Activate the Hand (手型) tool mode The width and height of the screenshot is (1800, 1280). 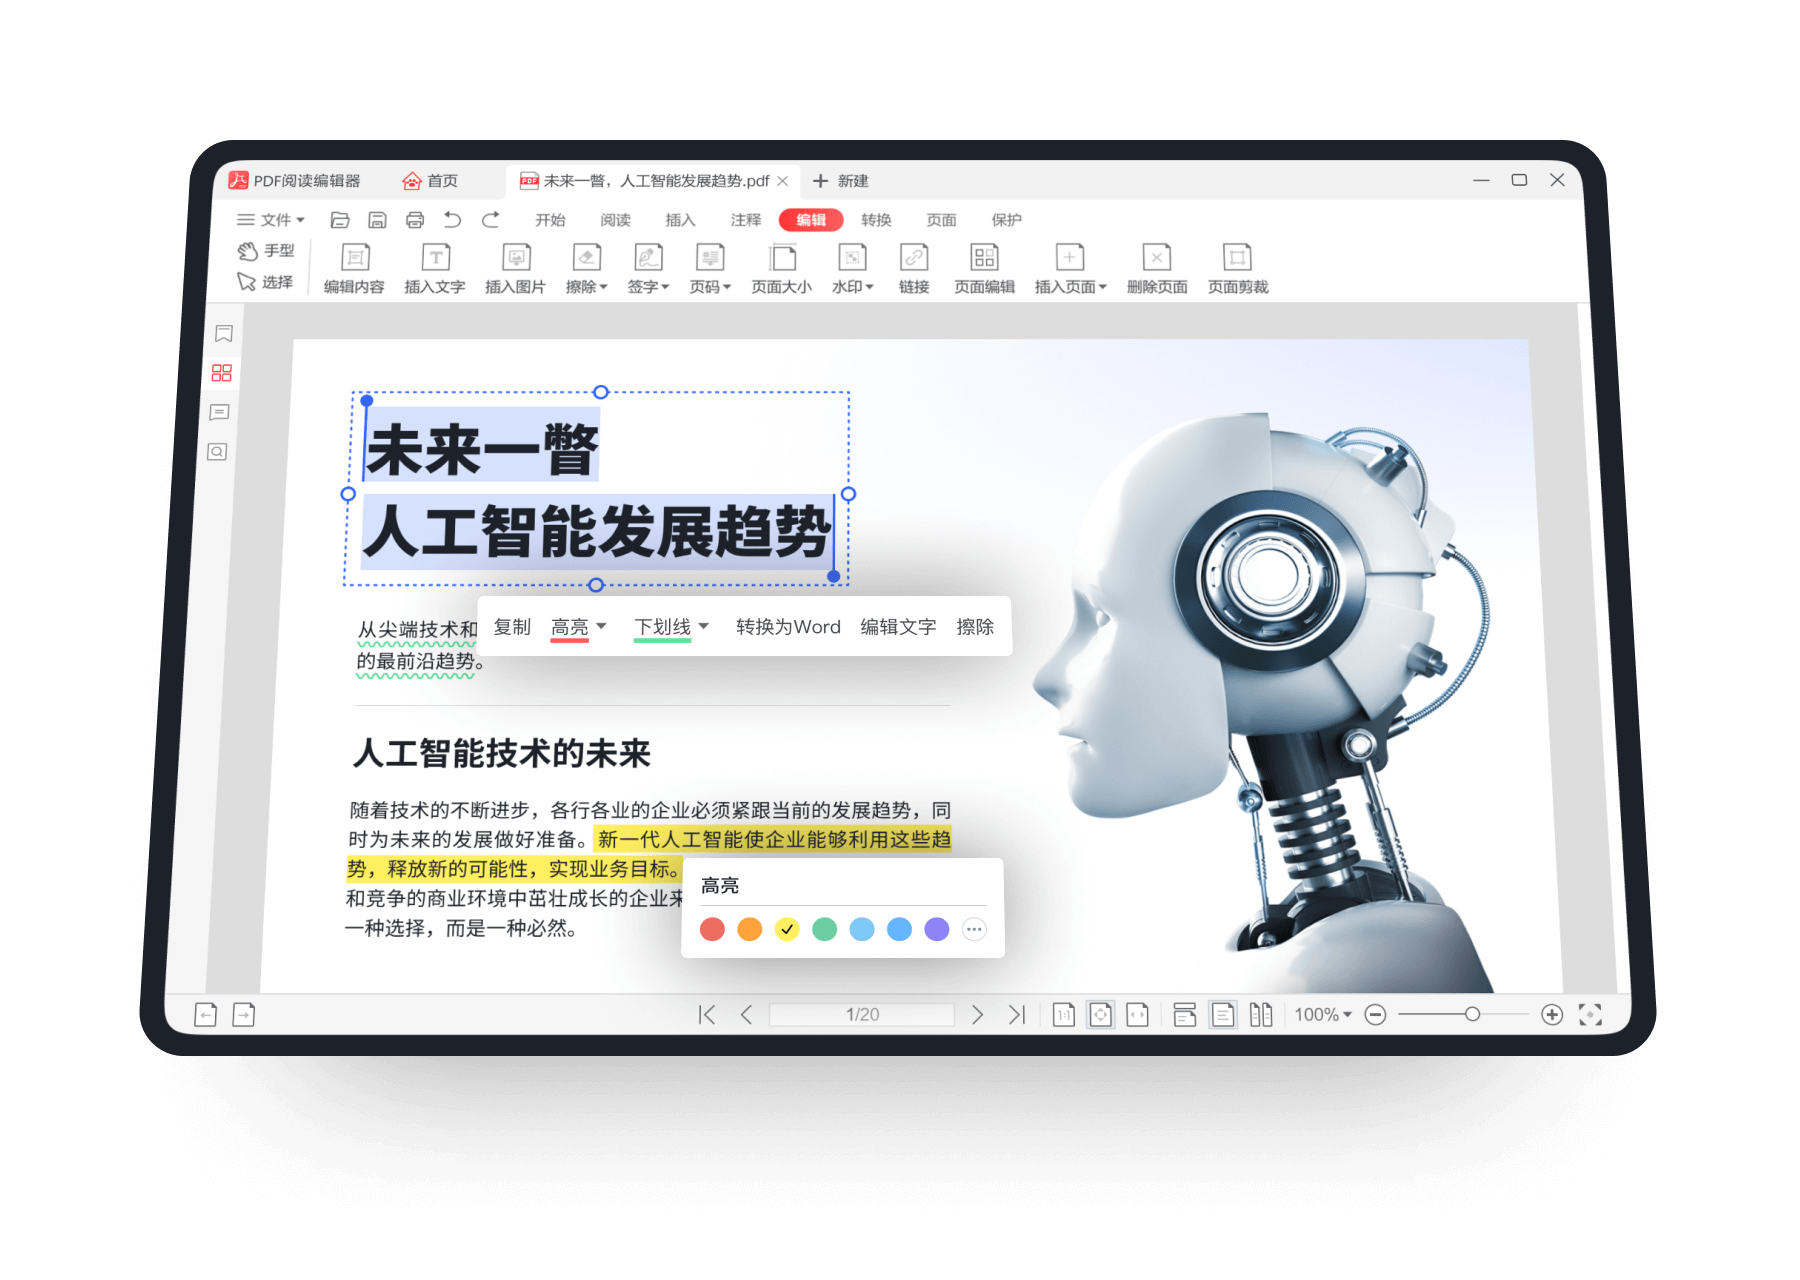[x=266, y=251]
